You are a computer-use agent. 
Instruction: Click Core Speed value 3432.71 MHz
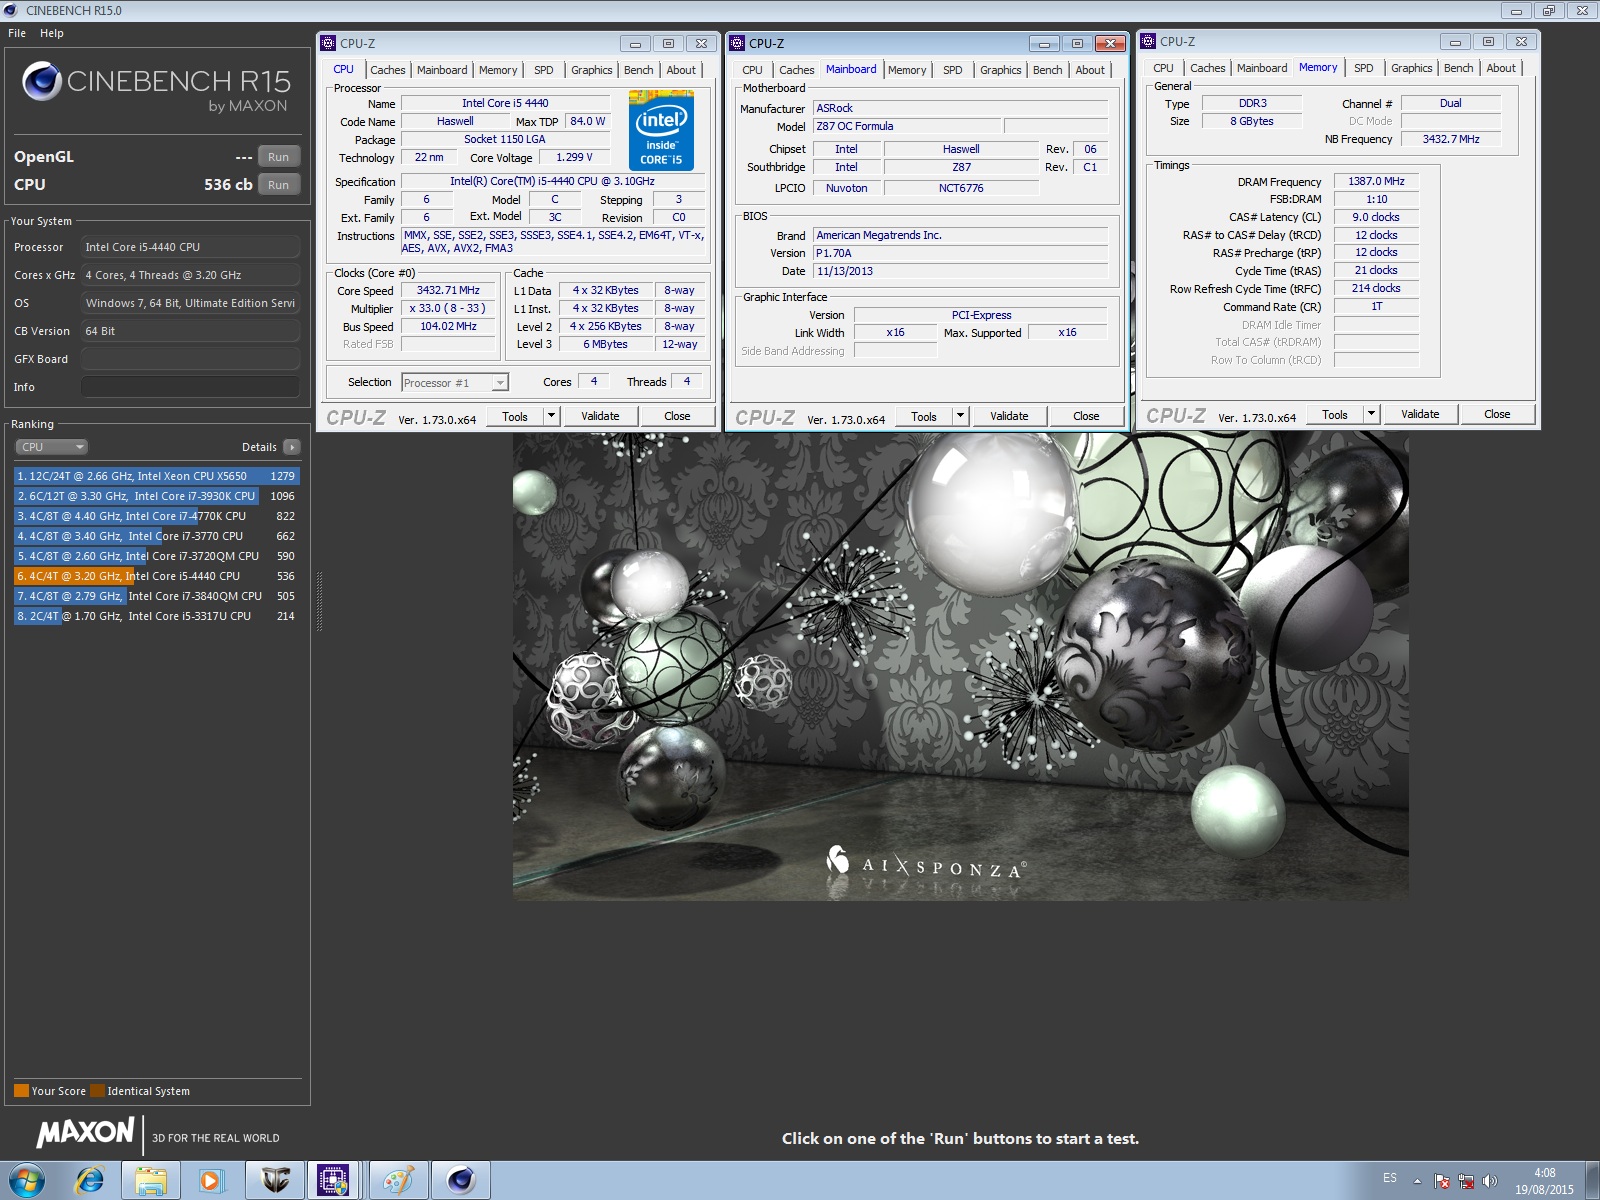(x=448, y=291)
